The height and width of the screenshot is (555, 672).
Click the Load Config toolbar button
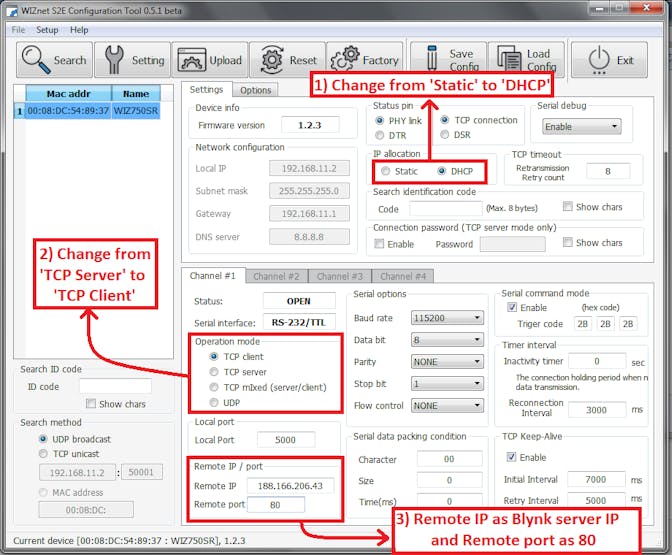(x=527, y=60)
